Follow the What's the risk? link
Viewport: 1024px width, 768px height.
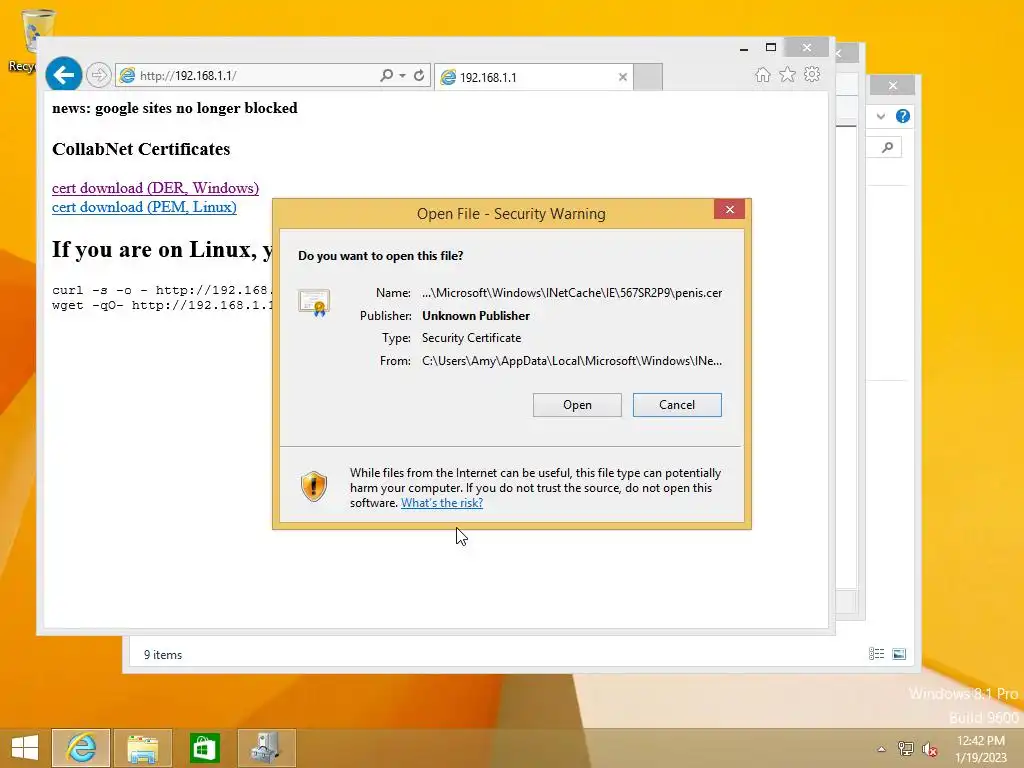point(442,503)
